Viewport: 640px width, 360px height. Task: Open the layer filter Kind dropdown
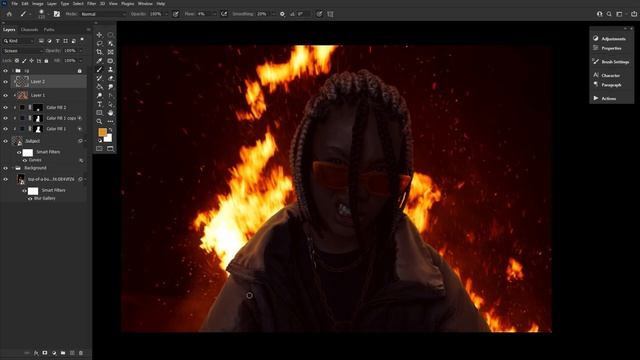19,41
